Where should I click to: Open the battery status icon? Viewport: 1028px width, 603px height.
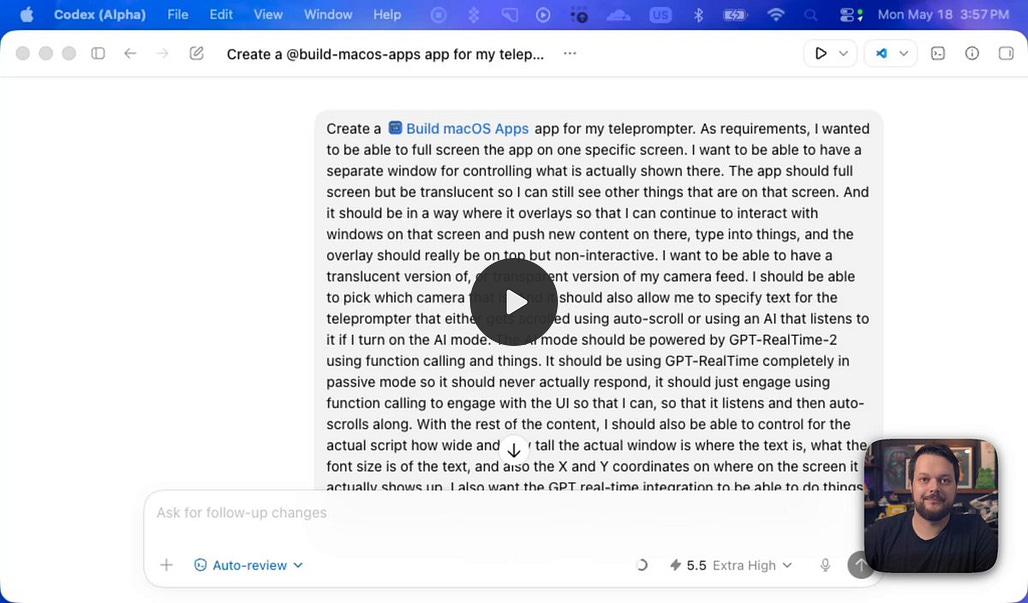[735, 14]
